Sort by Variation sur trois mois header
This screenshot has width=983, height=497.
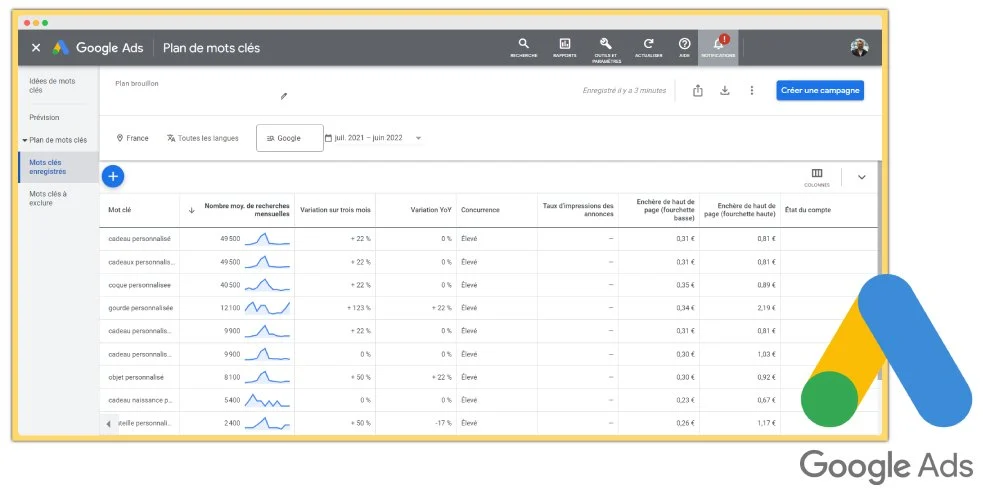click(335, 210)
